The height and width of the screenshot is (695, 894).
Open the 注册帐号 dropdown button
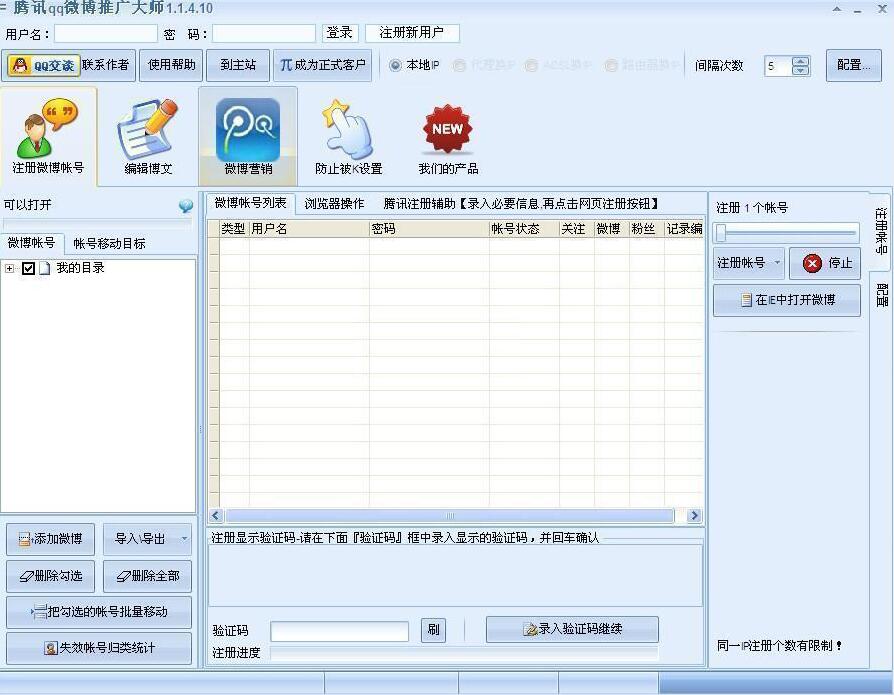point(749,263)
